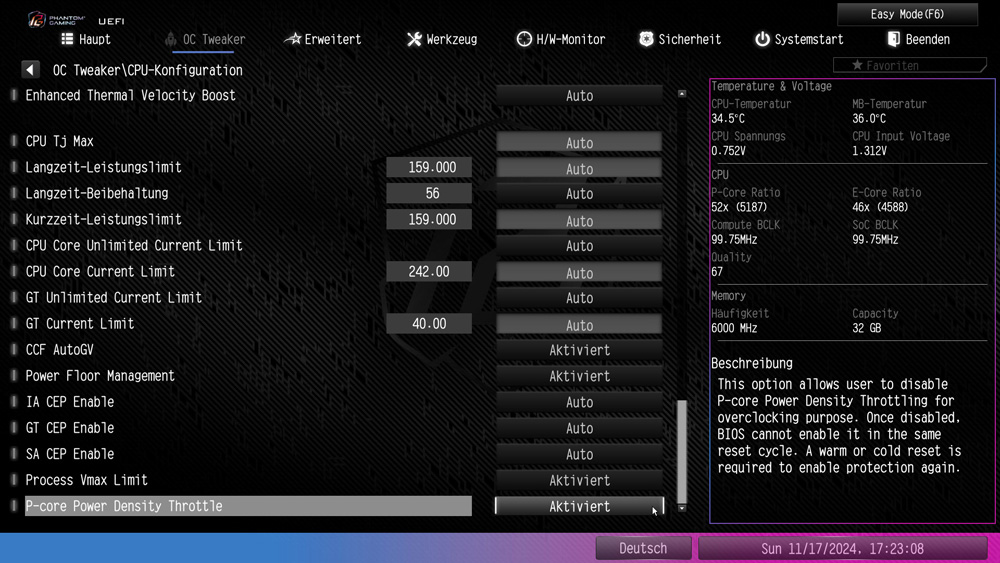Click the Werkzeug wrench icon
This screenshot has height=563, width=1000.
[414, 39]
